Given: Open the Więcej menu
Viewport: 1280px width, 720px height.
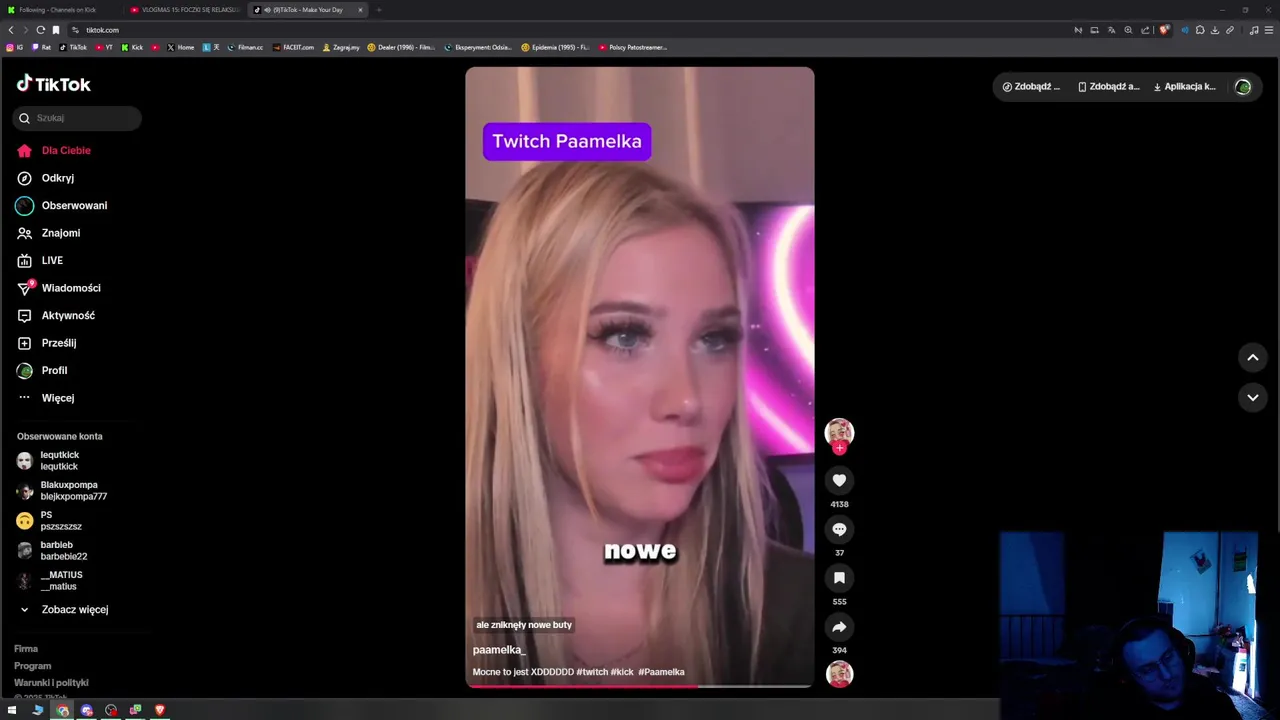Looking at the screenshot, I should pos(46,398).
